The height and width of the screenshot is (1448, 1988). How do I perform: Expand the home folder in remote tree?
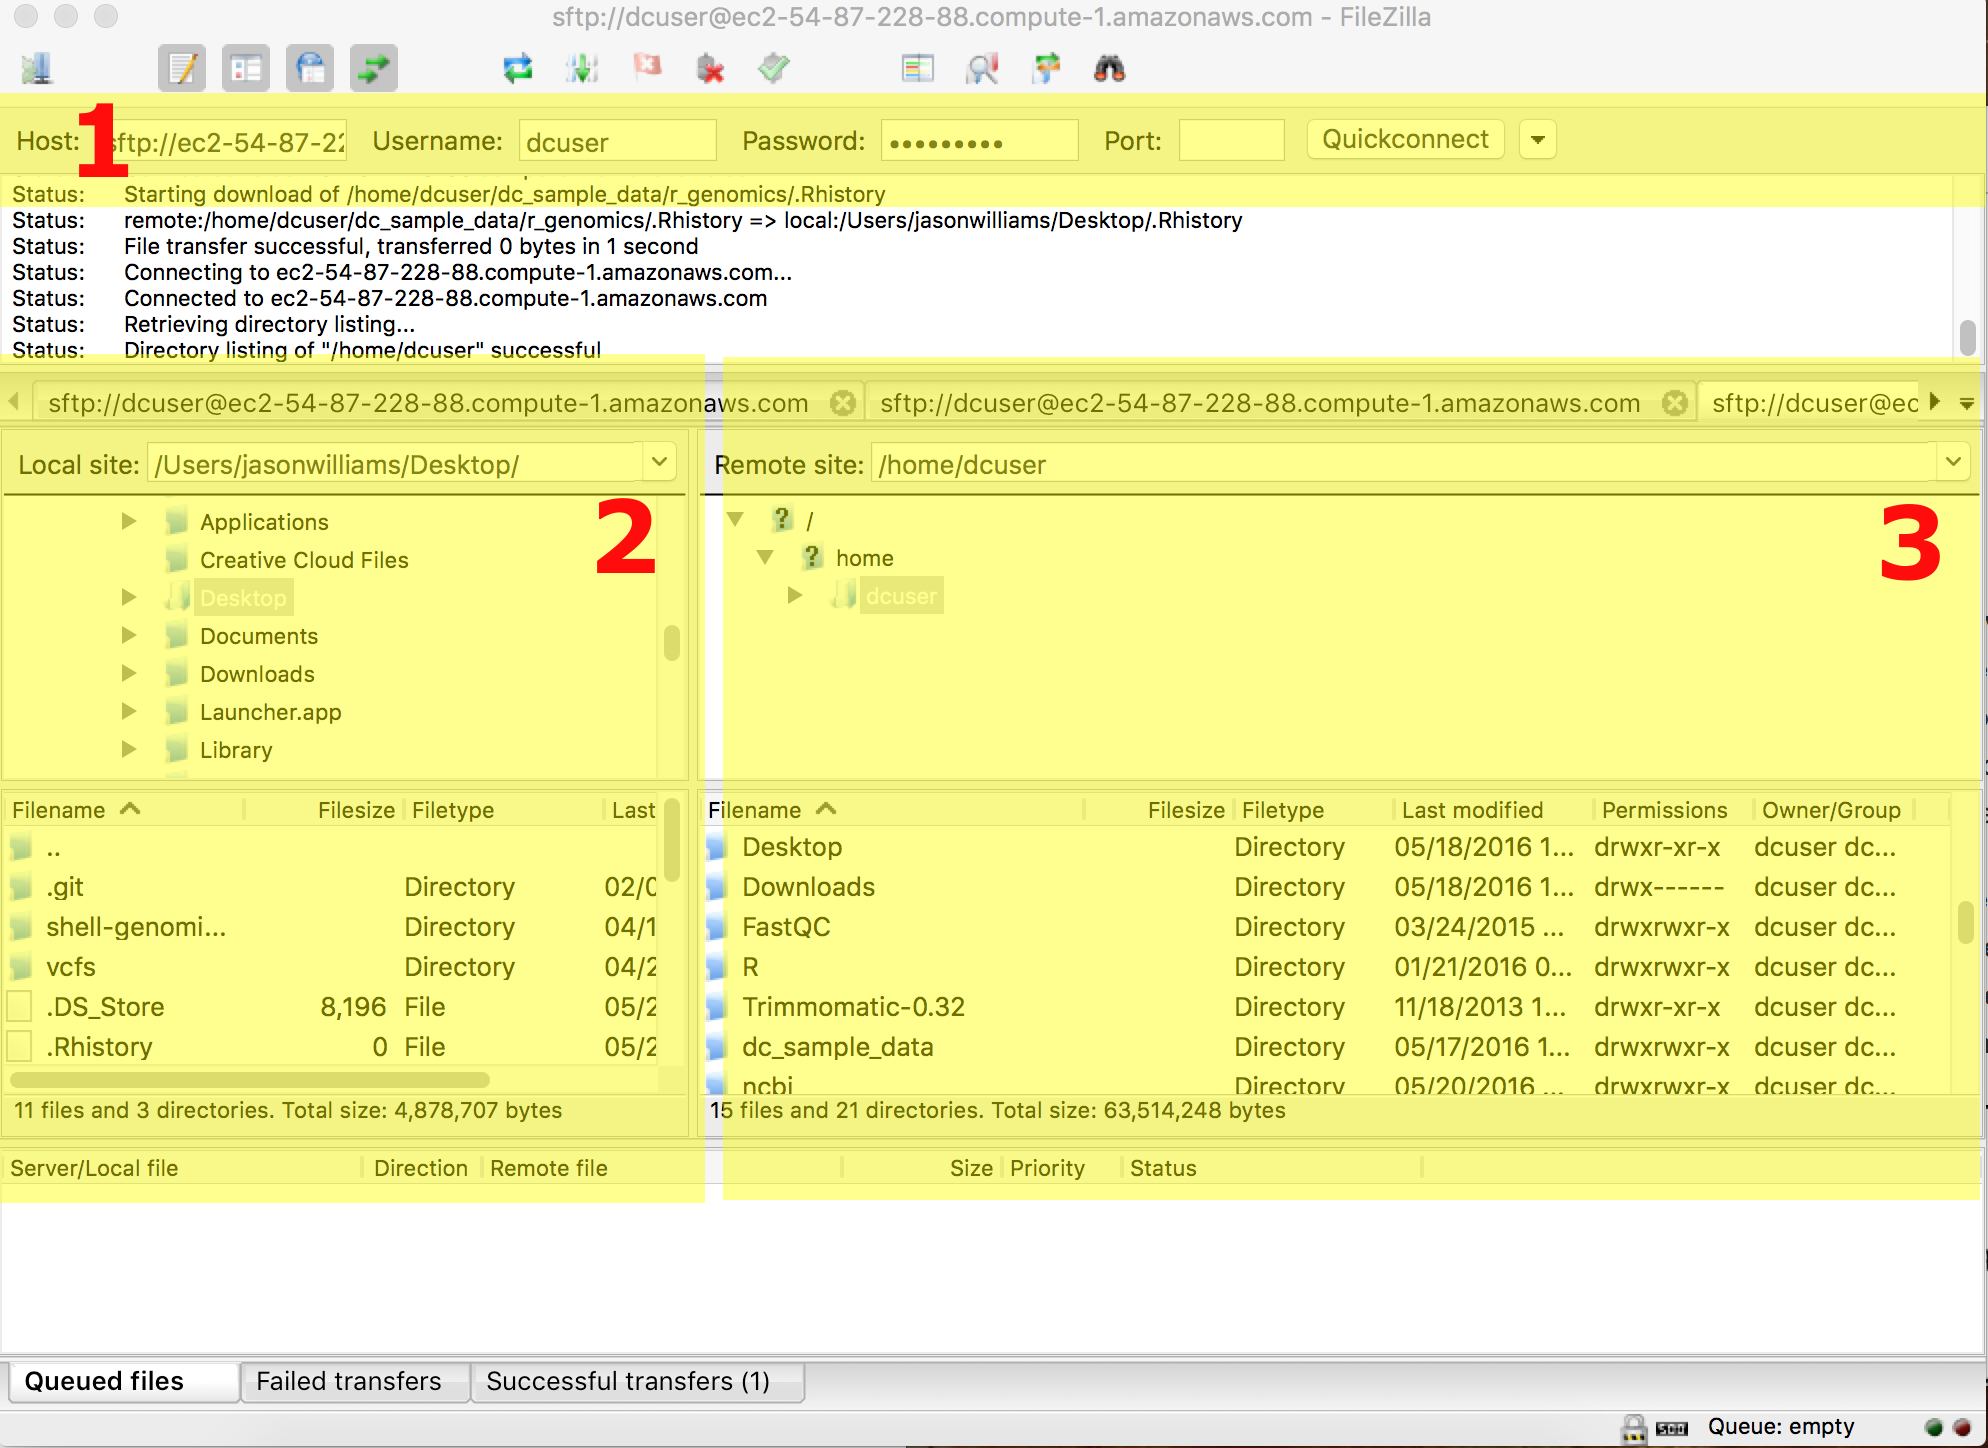pos(762,557)
